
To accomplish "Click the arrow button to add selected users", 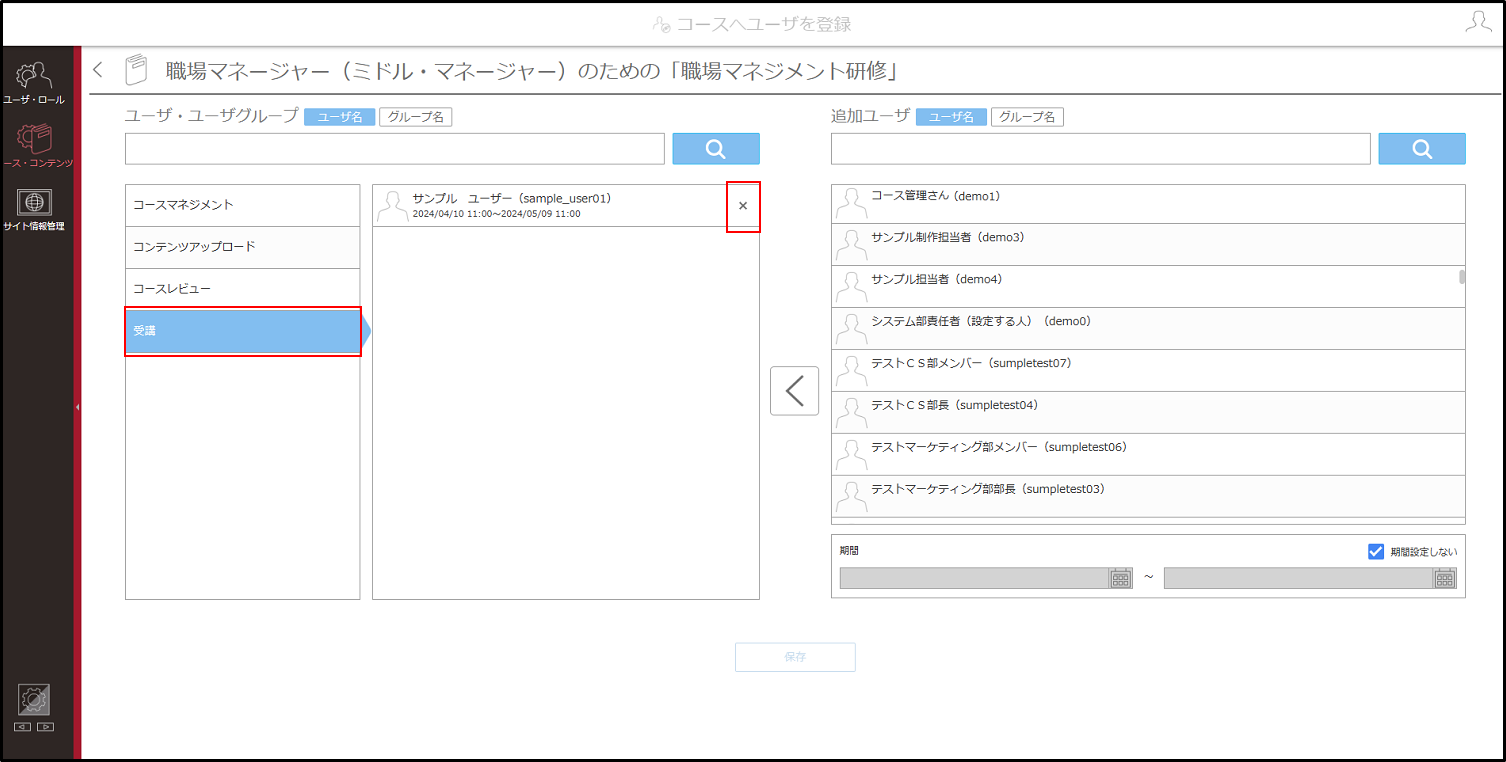I will point(794,391).
